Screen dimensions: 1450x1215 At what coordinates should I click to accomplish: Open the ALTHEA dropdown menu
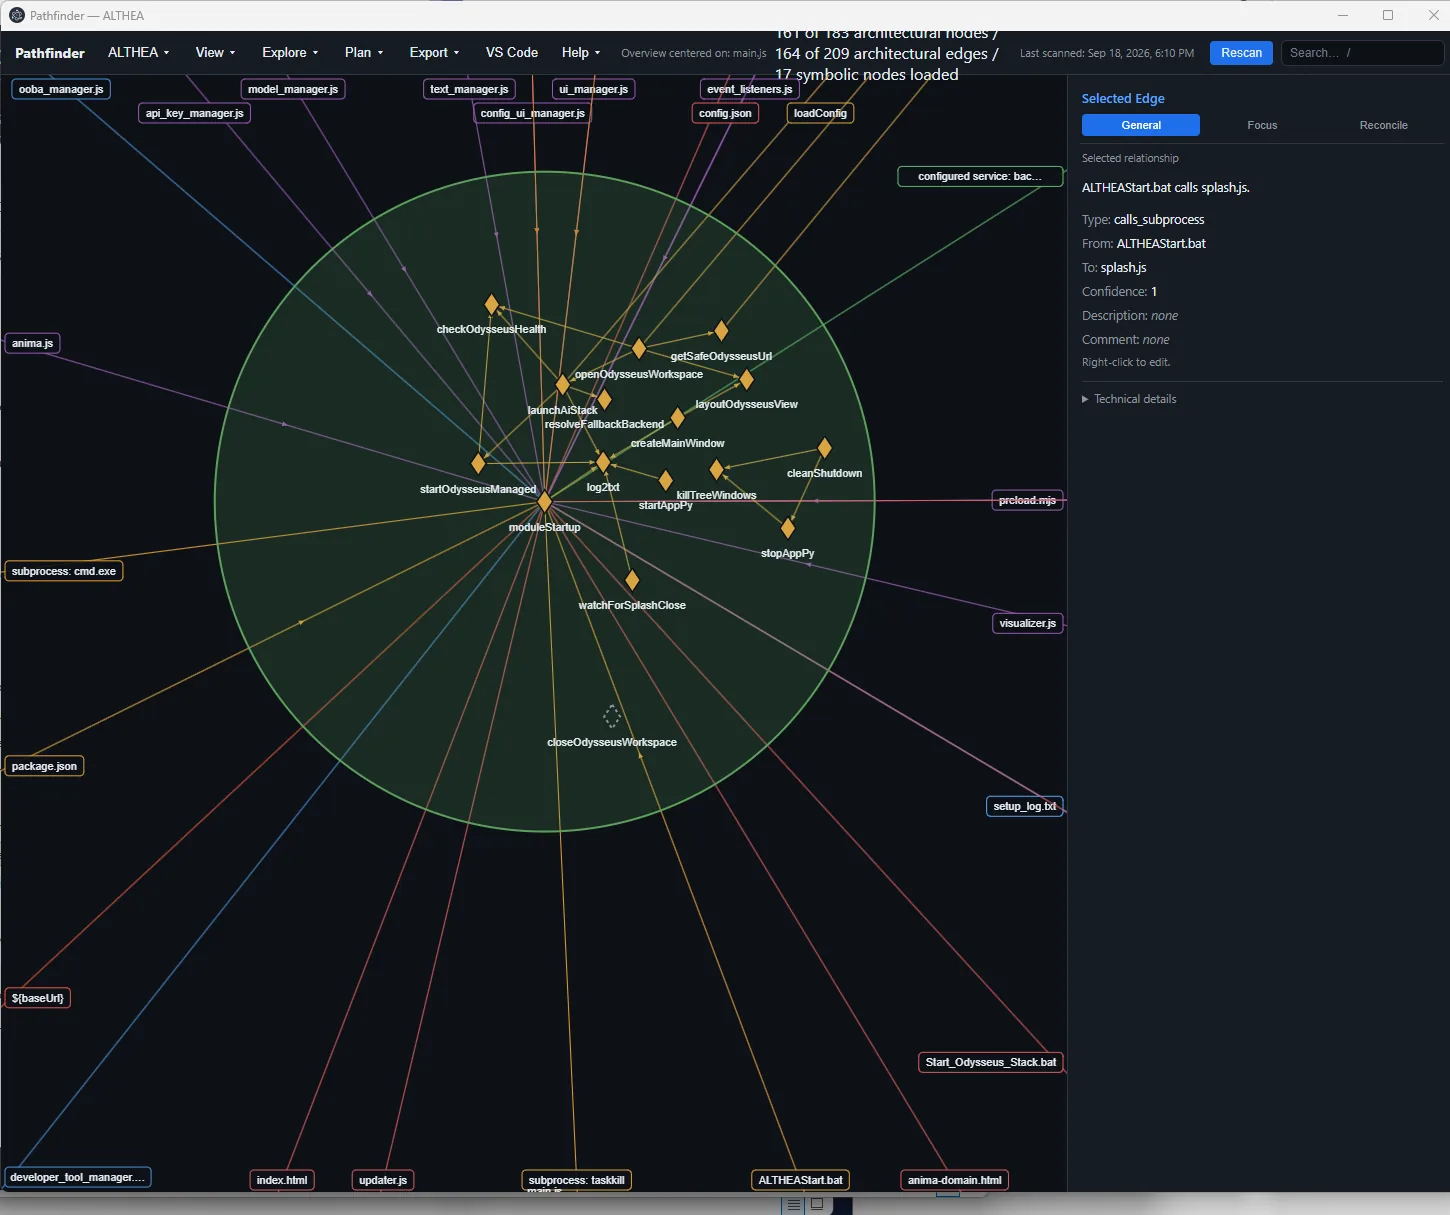click(139, 53)
